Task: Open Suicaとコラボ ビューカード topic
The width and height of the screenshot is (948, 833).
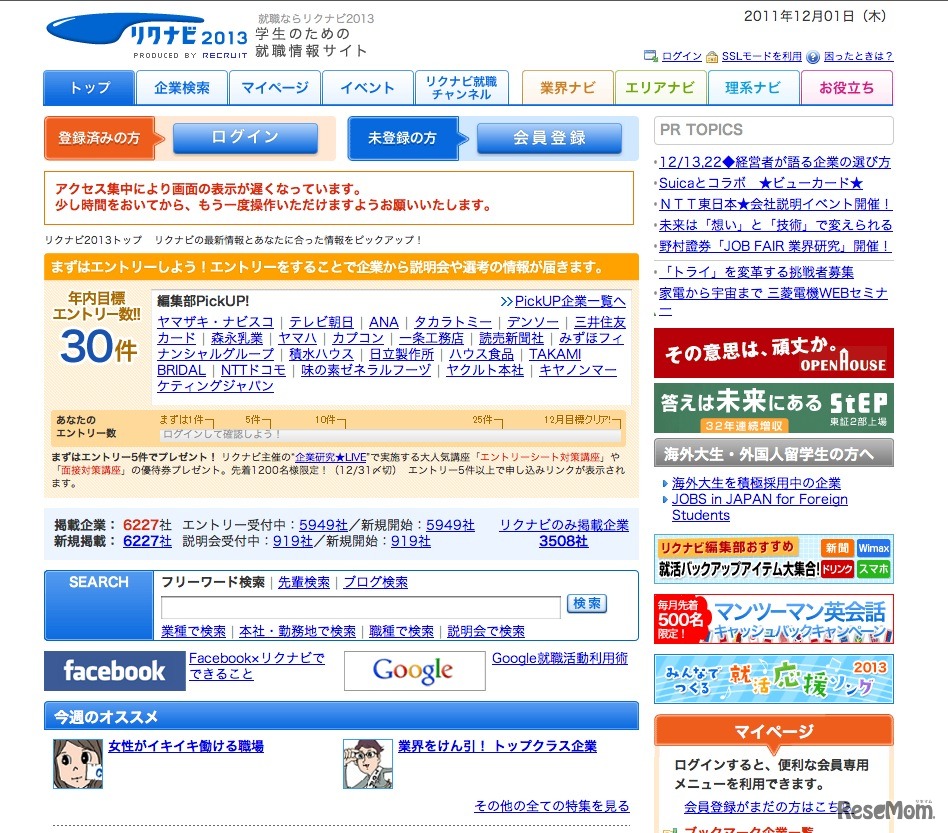Action: click(x=761, y=183)
